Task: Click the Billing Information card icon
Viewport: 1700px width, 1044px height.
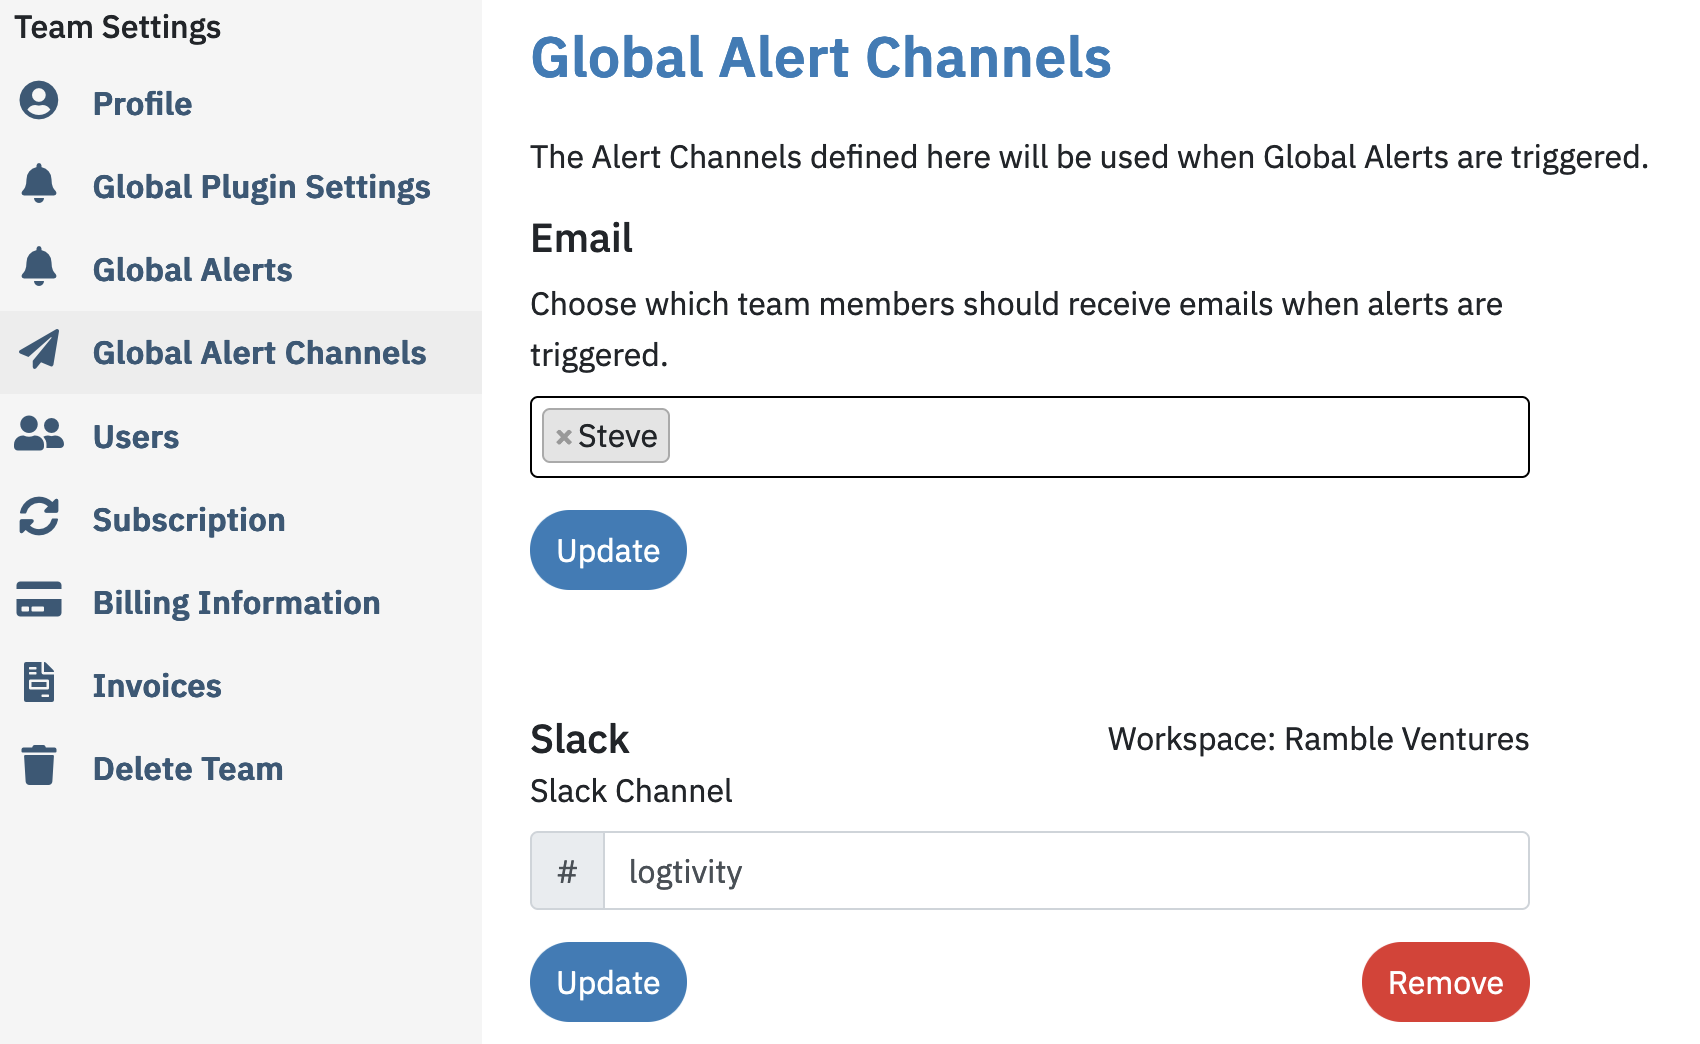Action: point(39,601)
